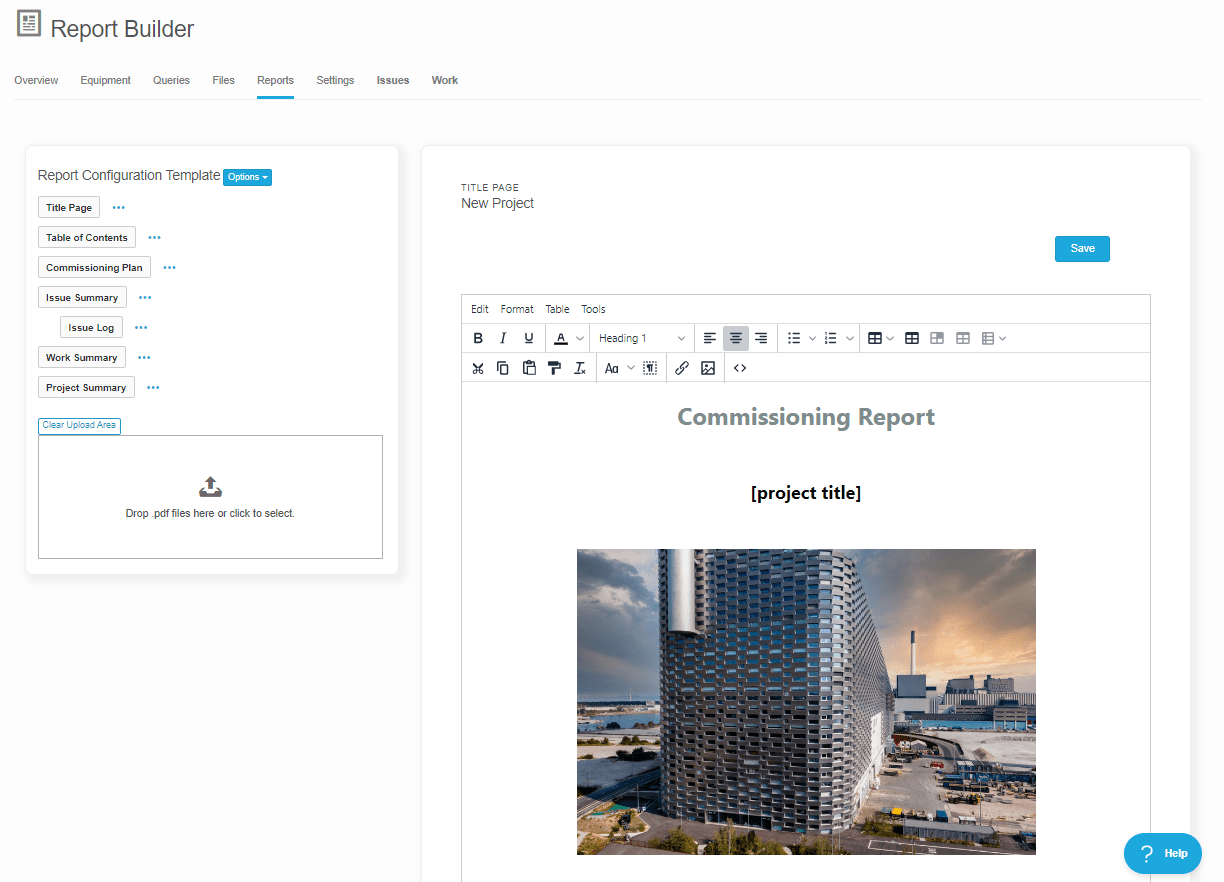Click the table row header icon
The height and width of the screenshot is (882, 1224).
937,338
